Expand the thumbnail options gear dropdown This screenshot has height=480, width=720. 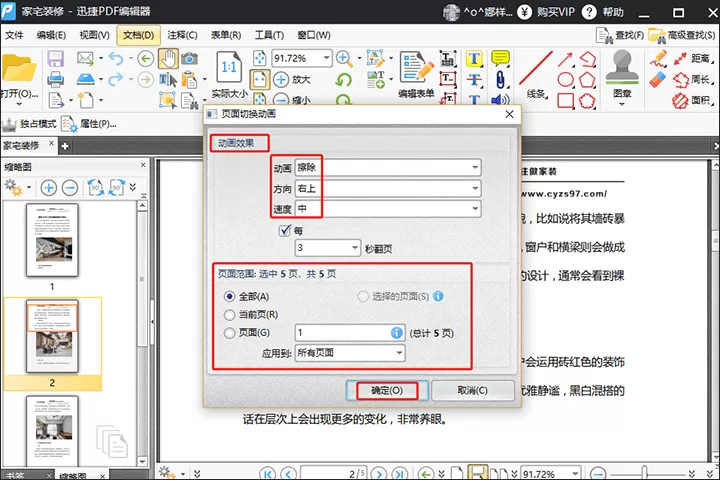coord(28,187)
